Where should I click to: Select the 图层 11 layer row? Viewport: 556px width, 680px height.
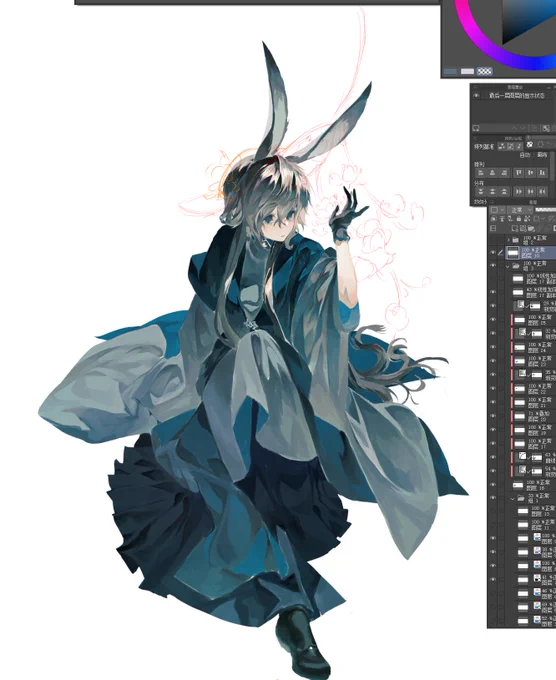tap(536, 525)
